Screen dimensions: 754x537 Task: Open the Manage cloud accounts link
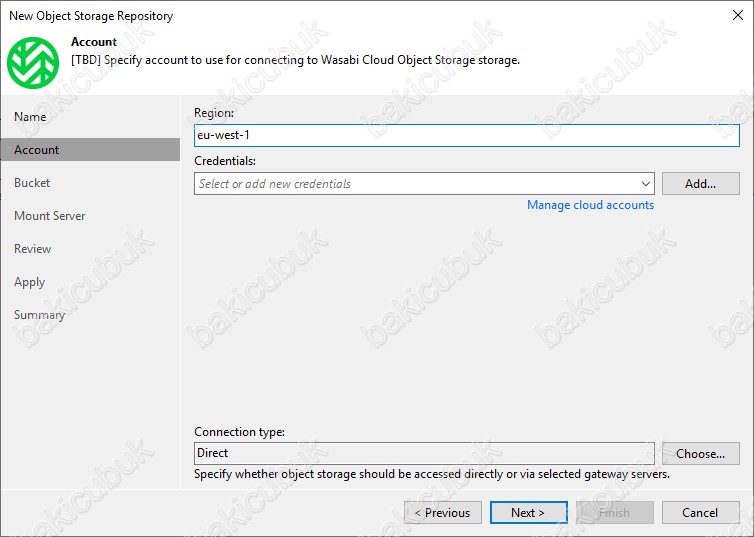pyautogui.click(x=590, y=205)
